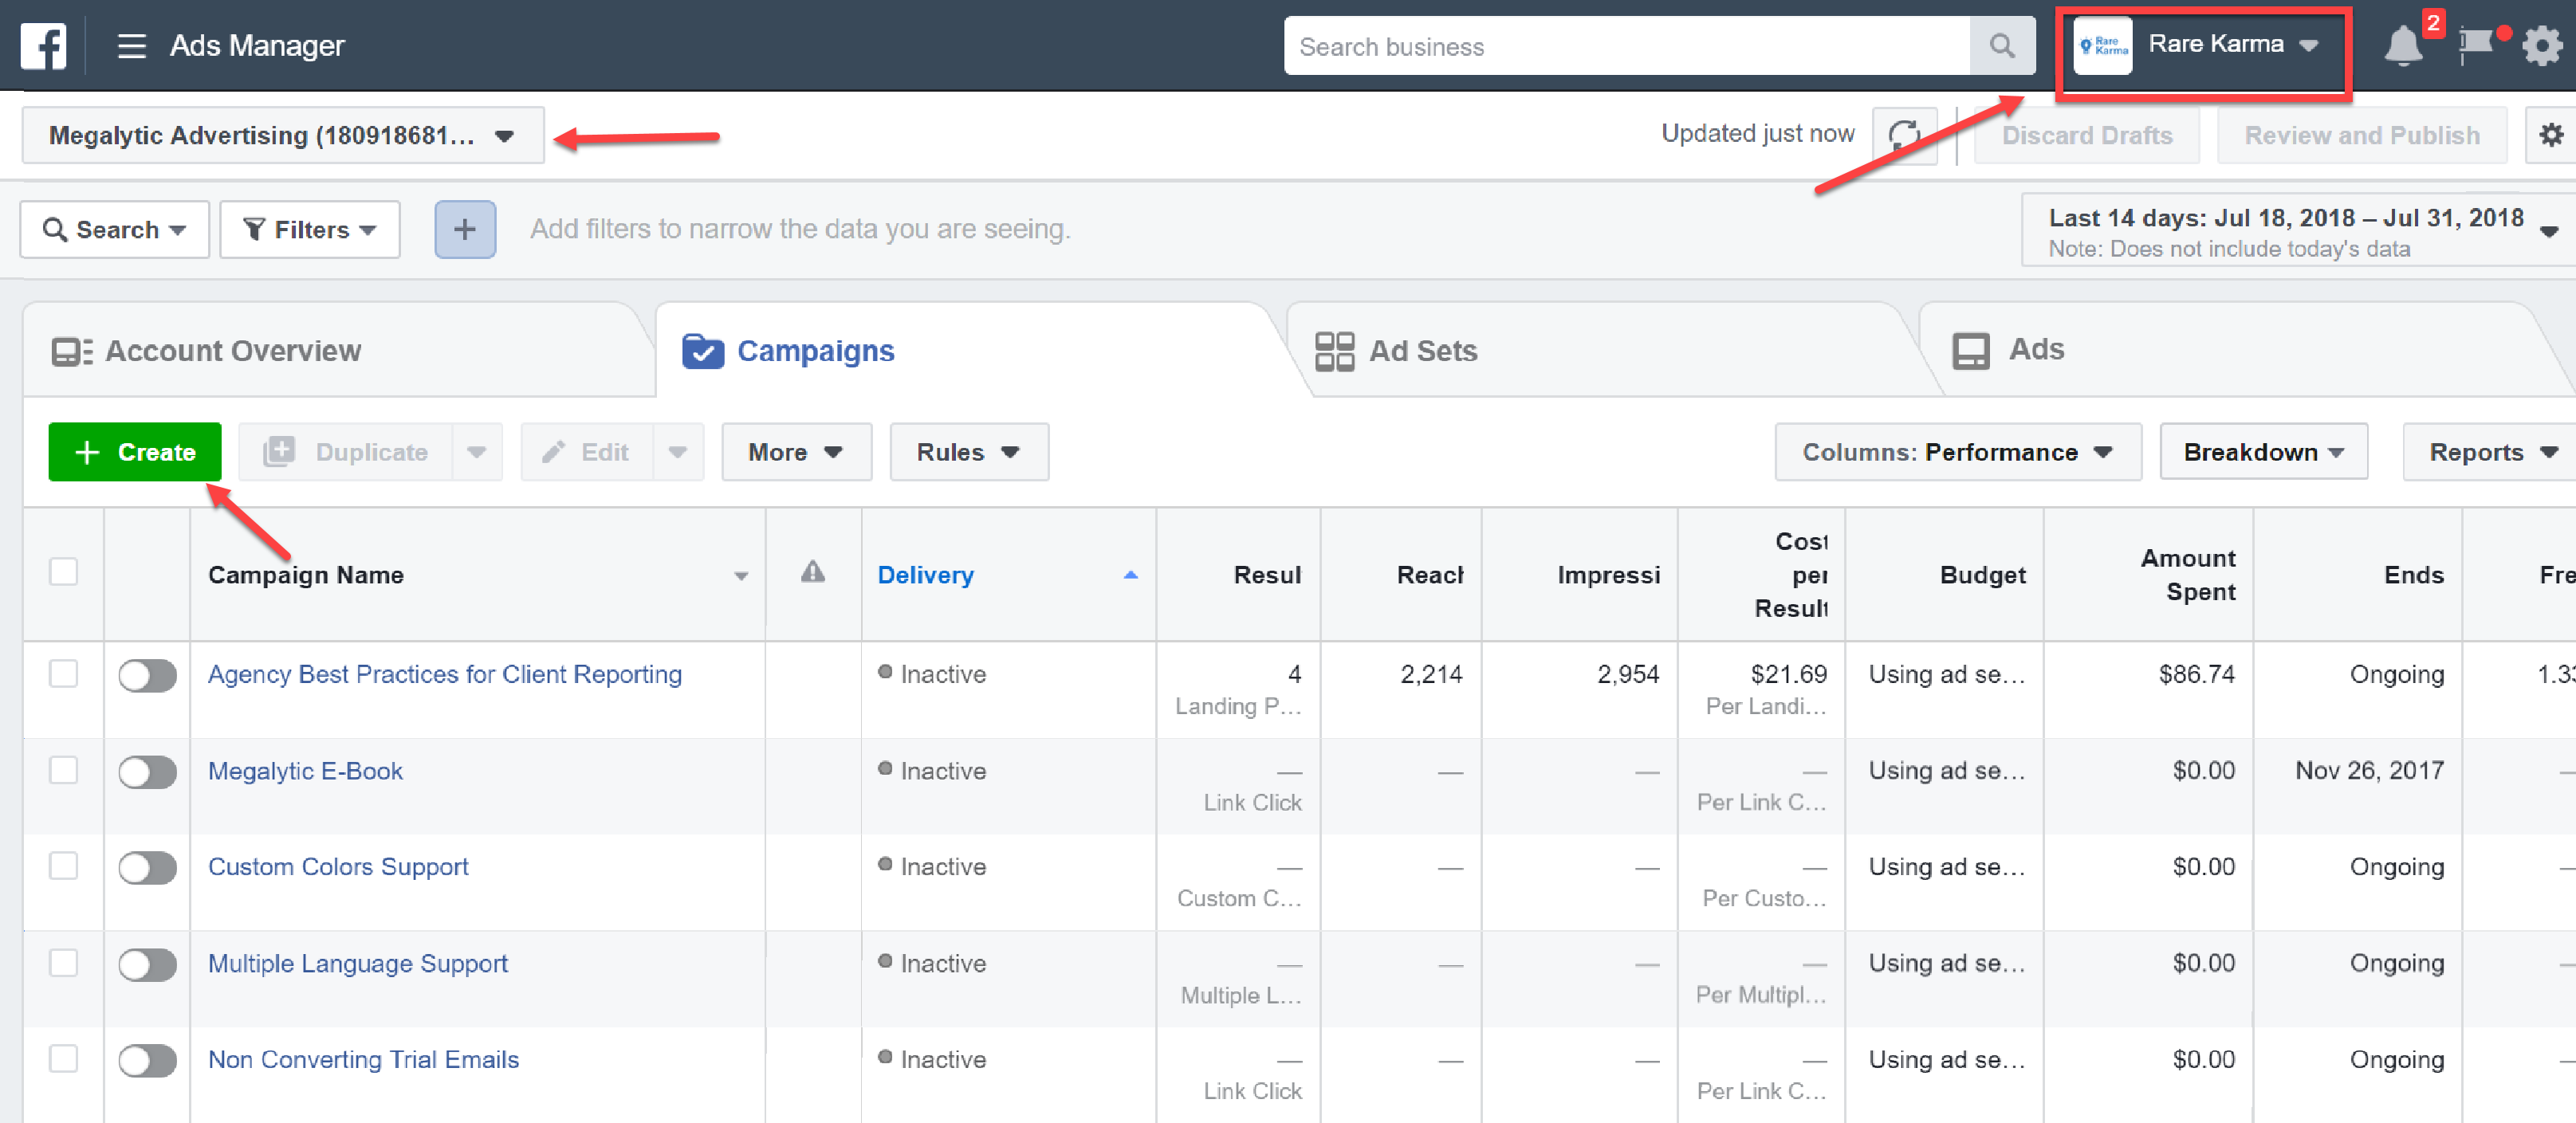
Task: Open the Rules dropdown
Action: 969,452
